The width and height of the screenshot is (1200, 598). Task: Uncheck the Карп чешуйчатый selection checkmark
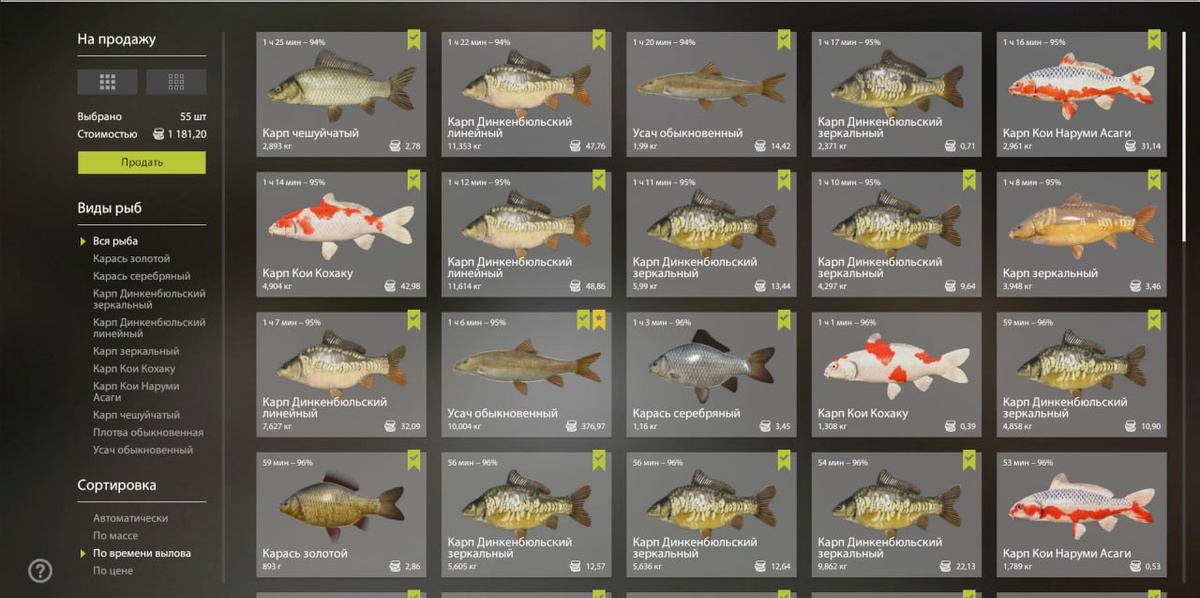[x=414, y=40]
